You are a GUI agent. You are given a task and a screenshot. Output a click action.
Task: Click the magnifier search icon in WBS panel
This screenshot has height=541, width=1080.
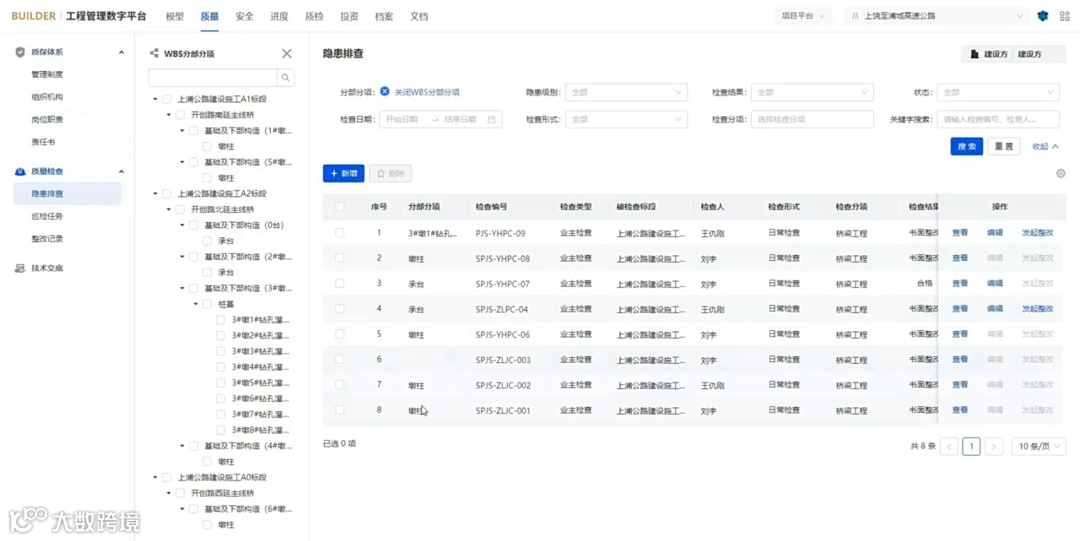click(x=286, y=78)
